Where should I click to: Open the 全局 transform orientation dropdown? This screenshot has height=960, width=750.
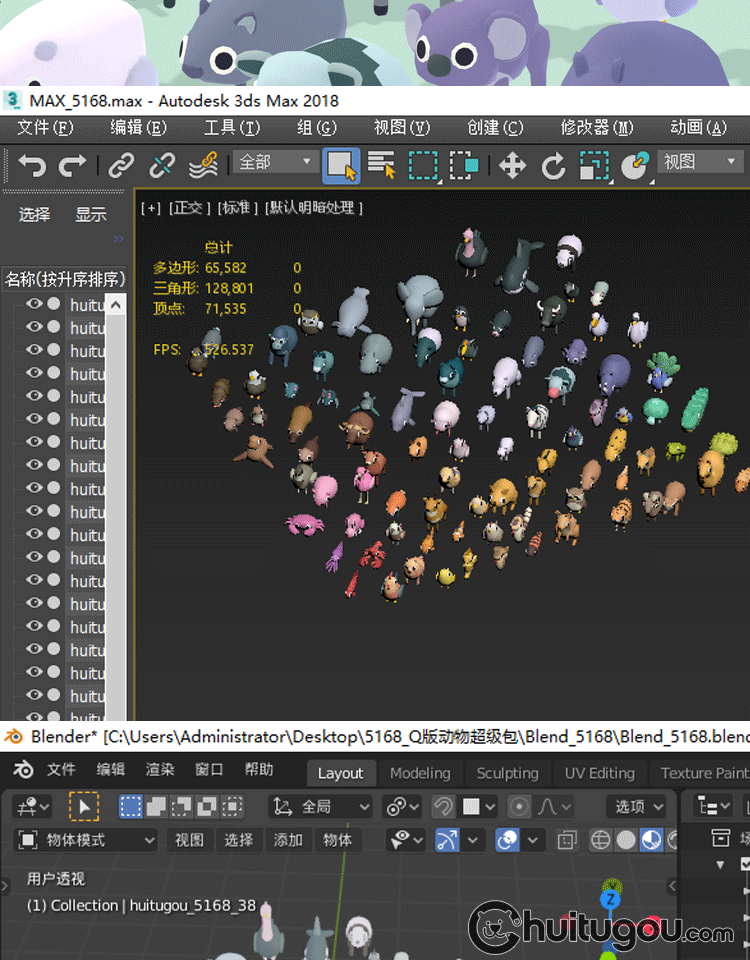tap(321, 807)
